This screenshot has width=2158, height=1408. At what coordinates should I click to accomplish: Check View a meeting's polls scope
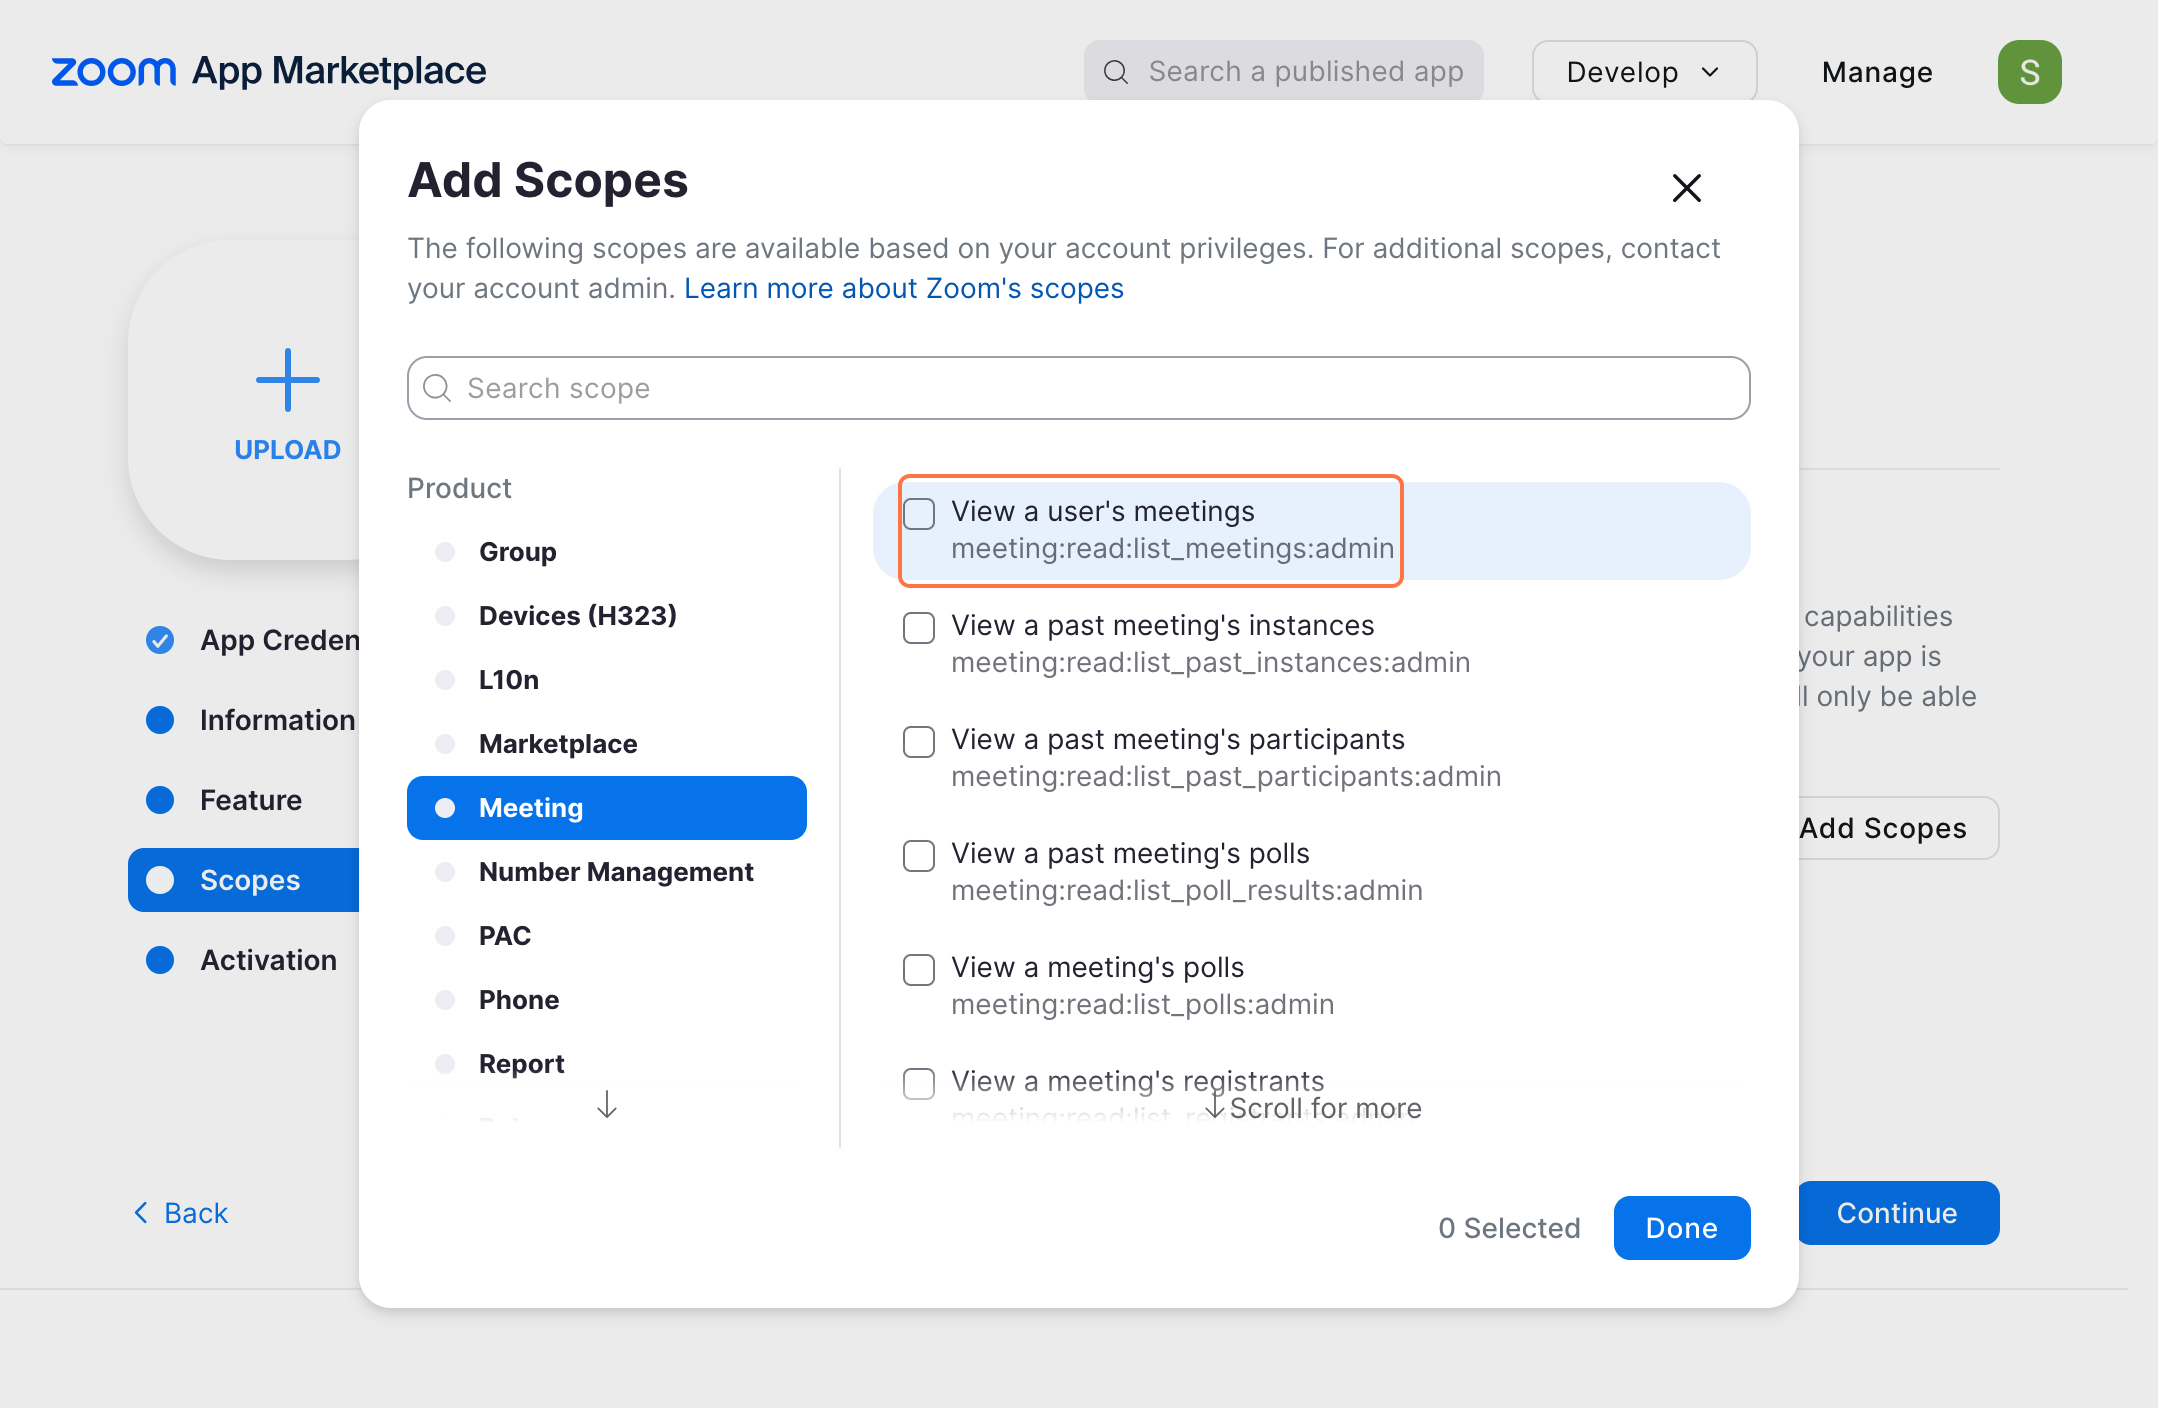click(x=919, y=970)
